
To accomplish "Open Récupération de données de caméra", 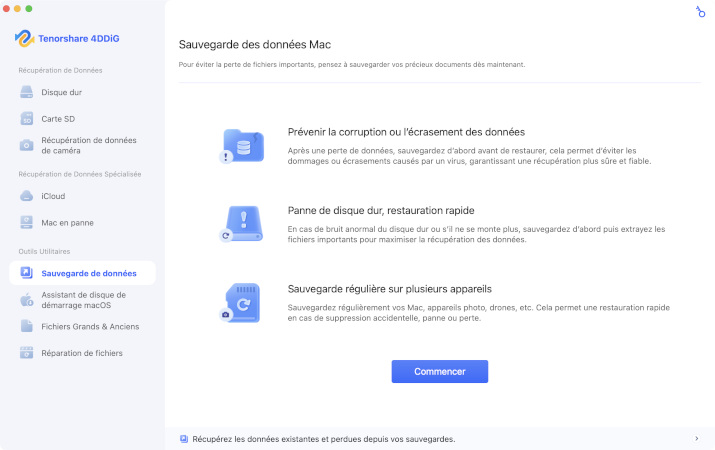I will (x=88, y=145).
